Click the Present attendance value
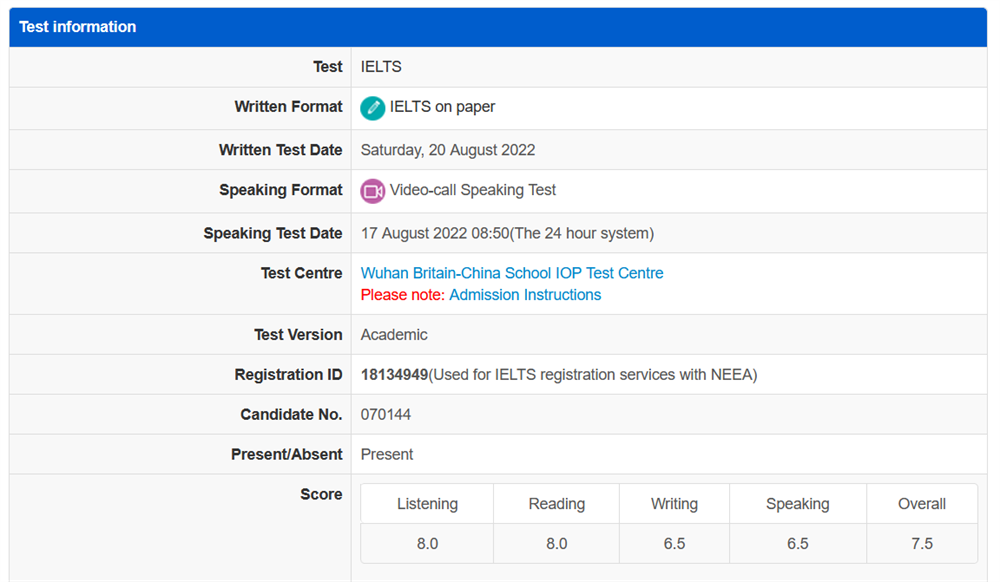1000x582 pixels. click(x=387, y=454)
